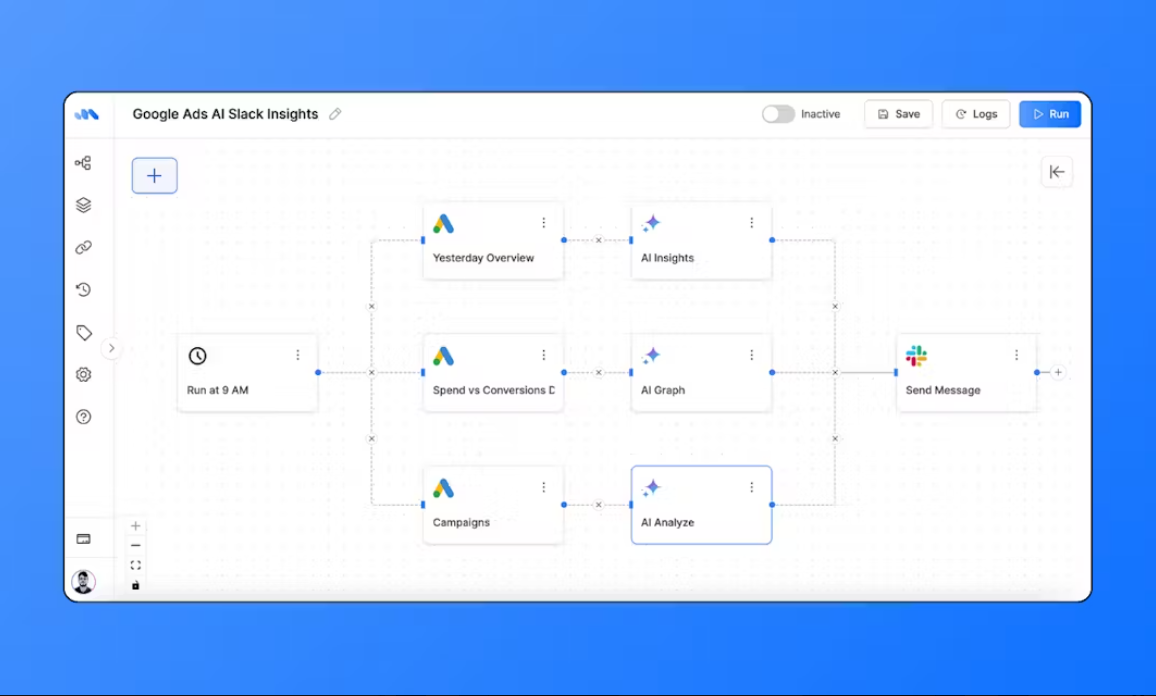The height and width of the screenshot is (696, 1156).
Task: Open the history clock icon in sidebar
Action: [x=83, y=290]
